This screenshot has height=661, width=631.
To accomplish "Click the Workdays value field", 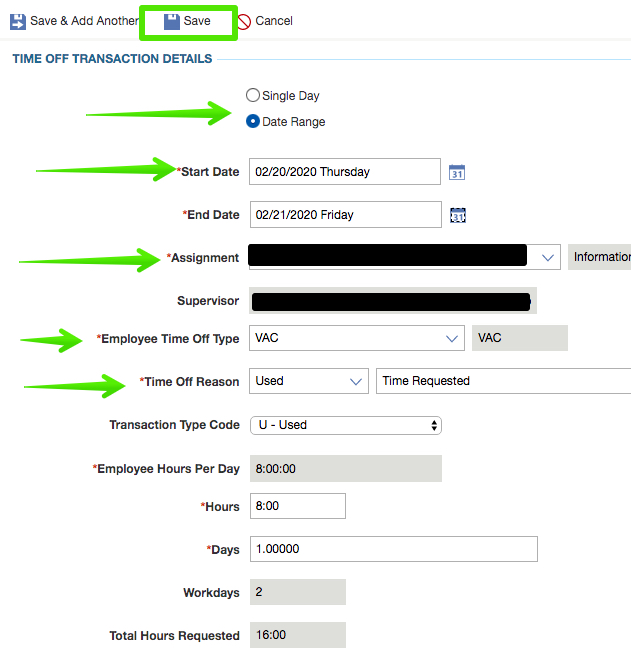I will (298, 592).
